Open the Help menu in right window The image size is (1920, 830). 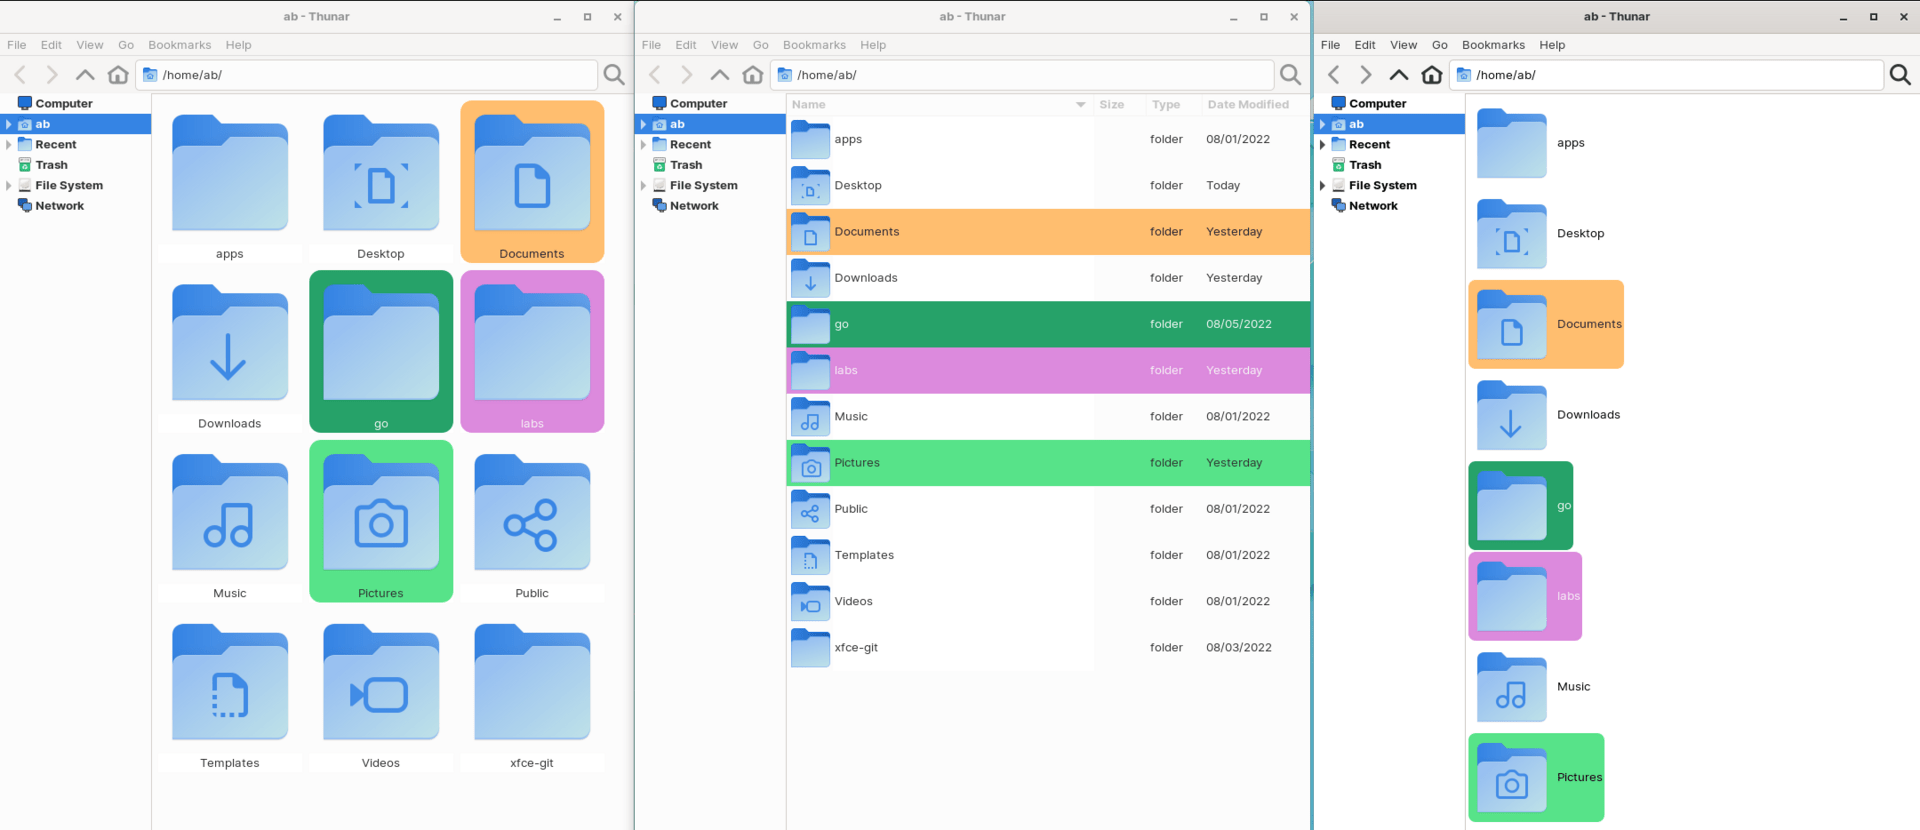(x=1552, y=45)
